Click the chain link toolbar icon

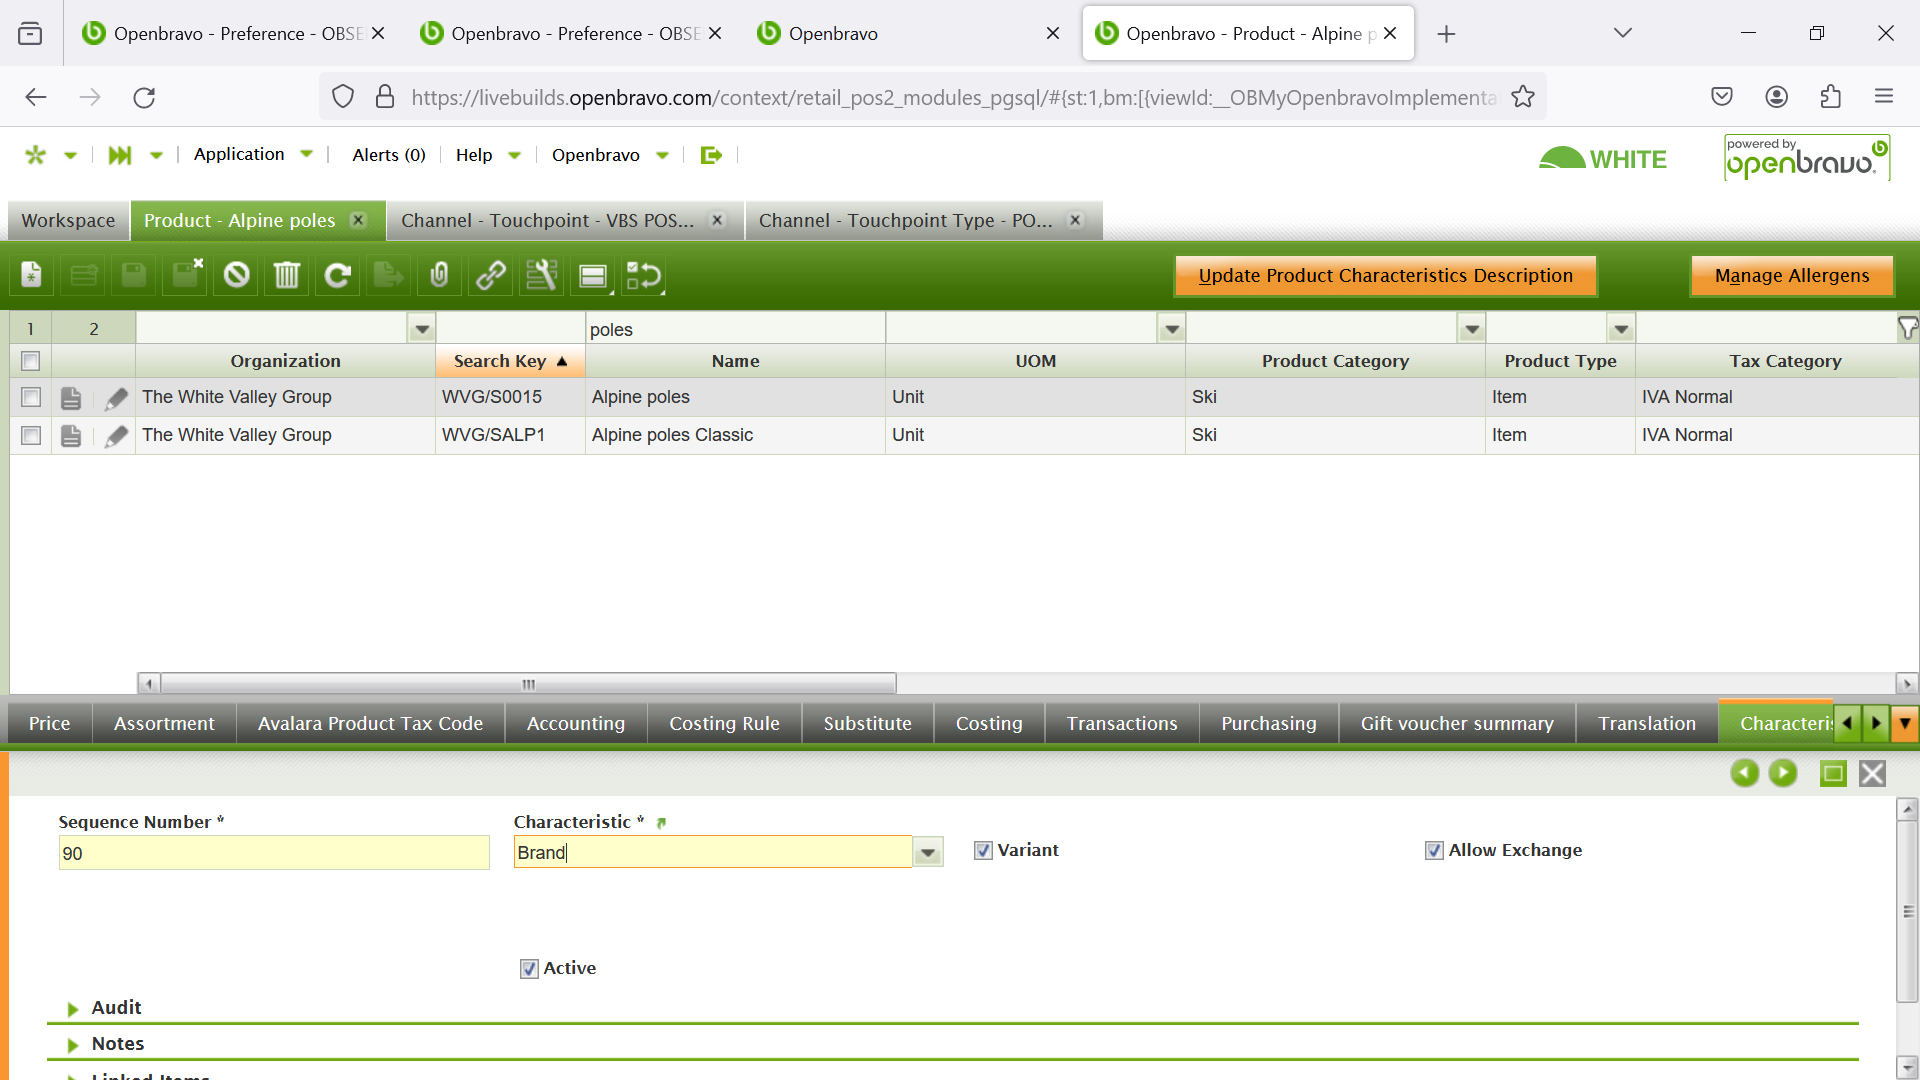click(490, 275)
